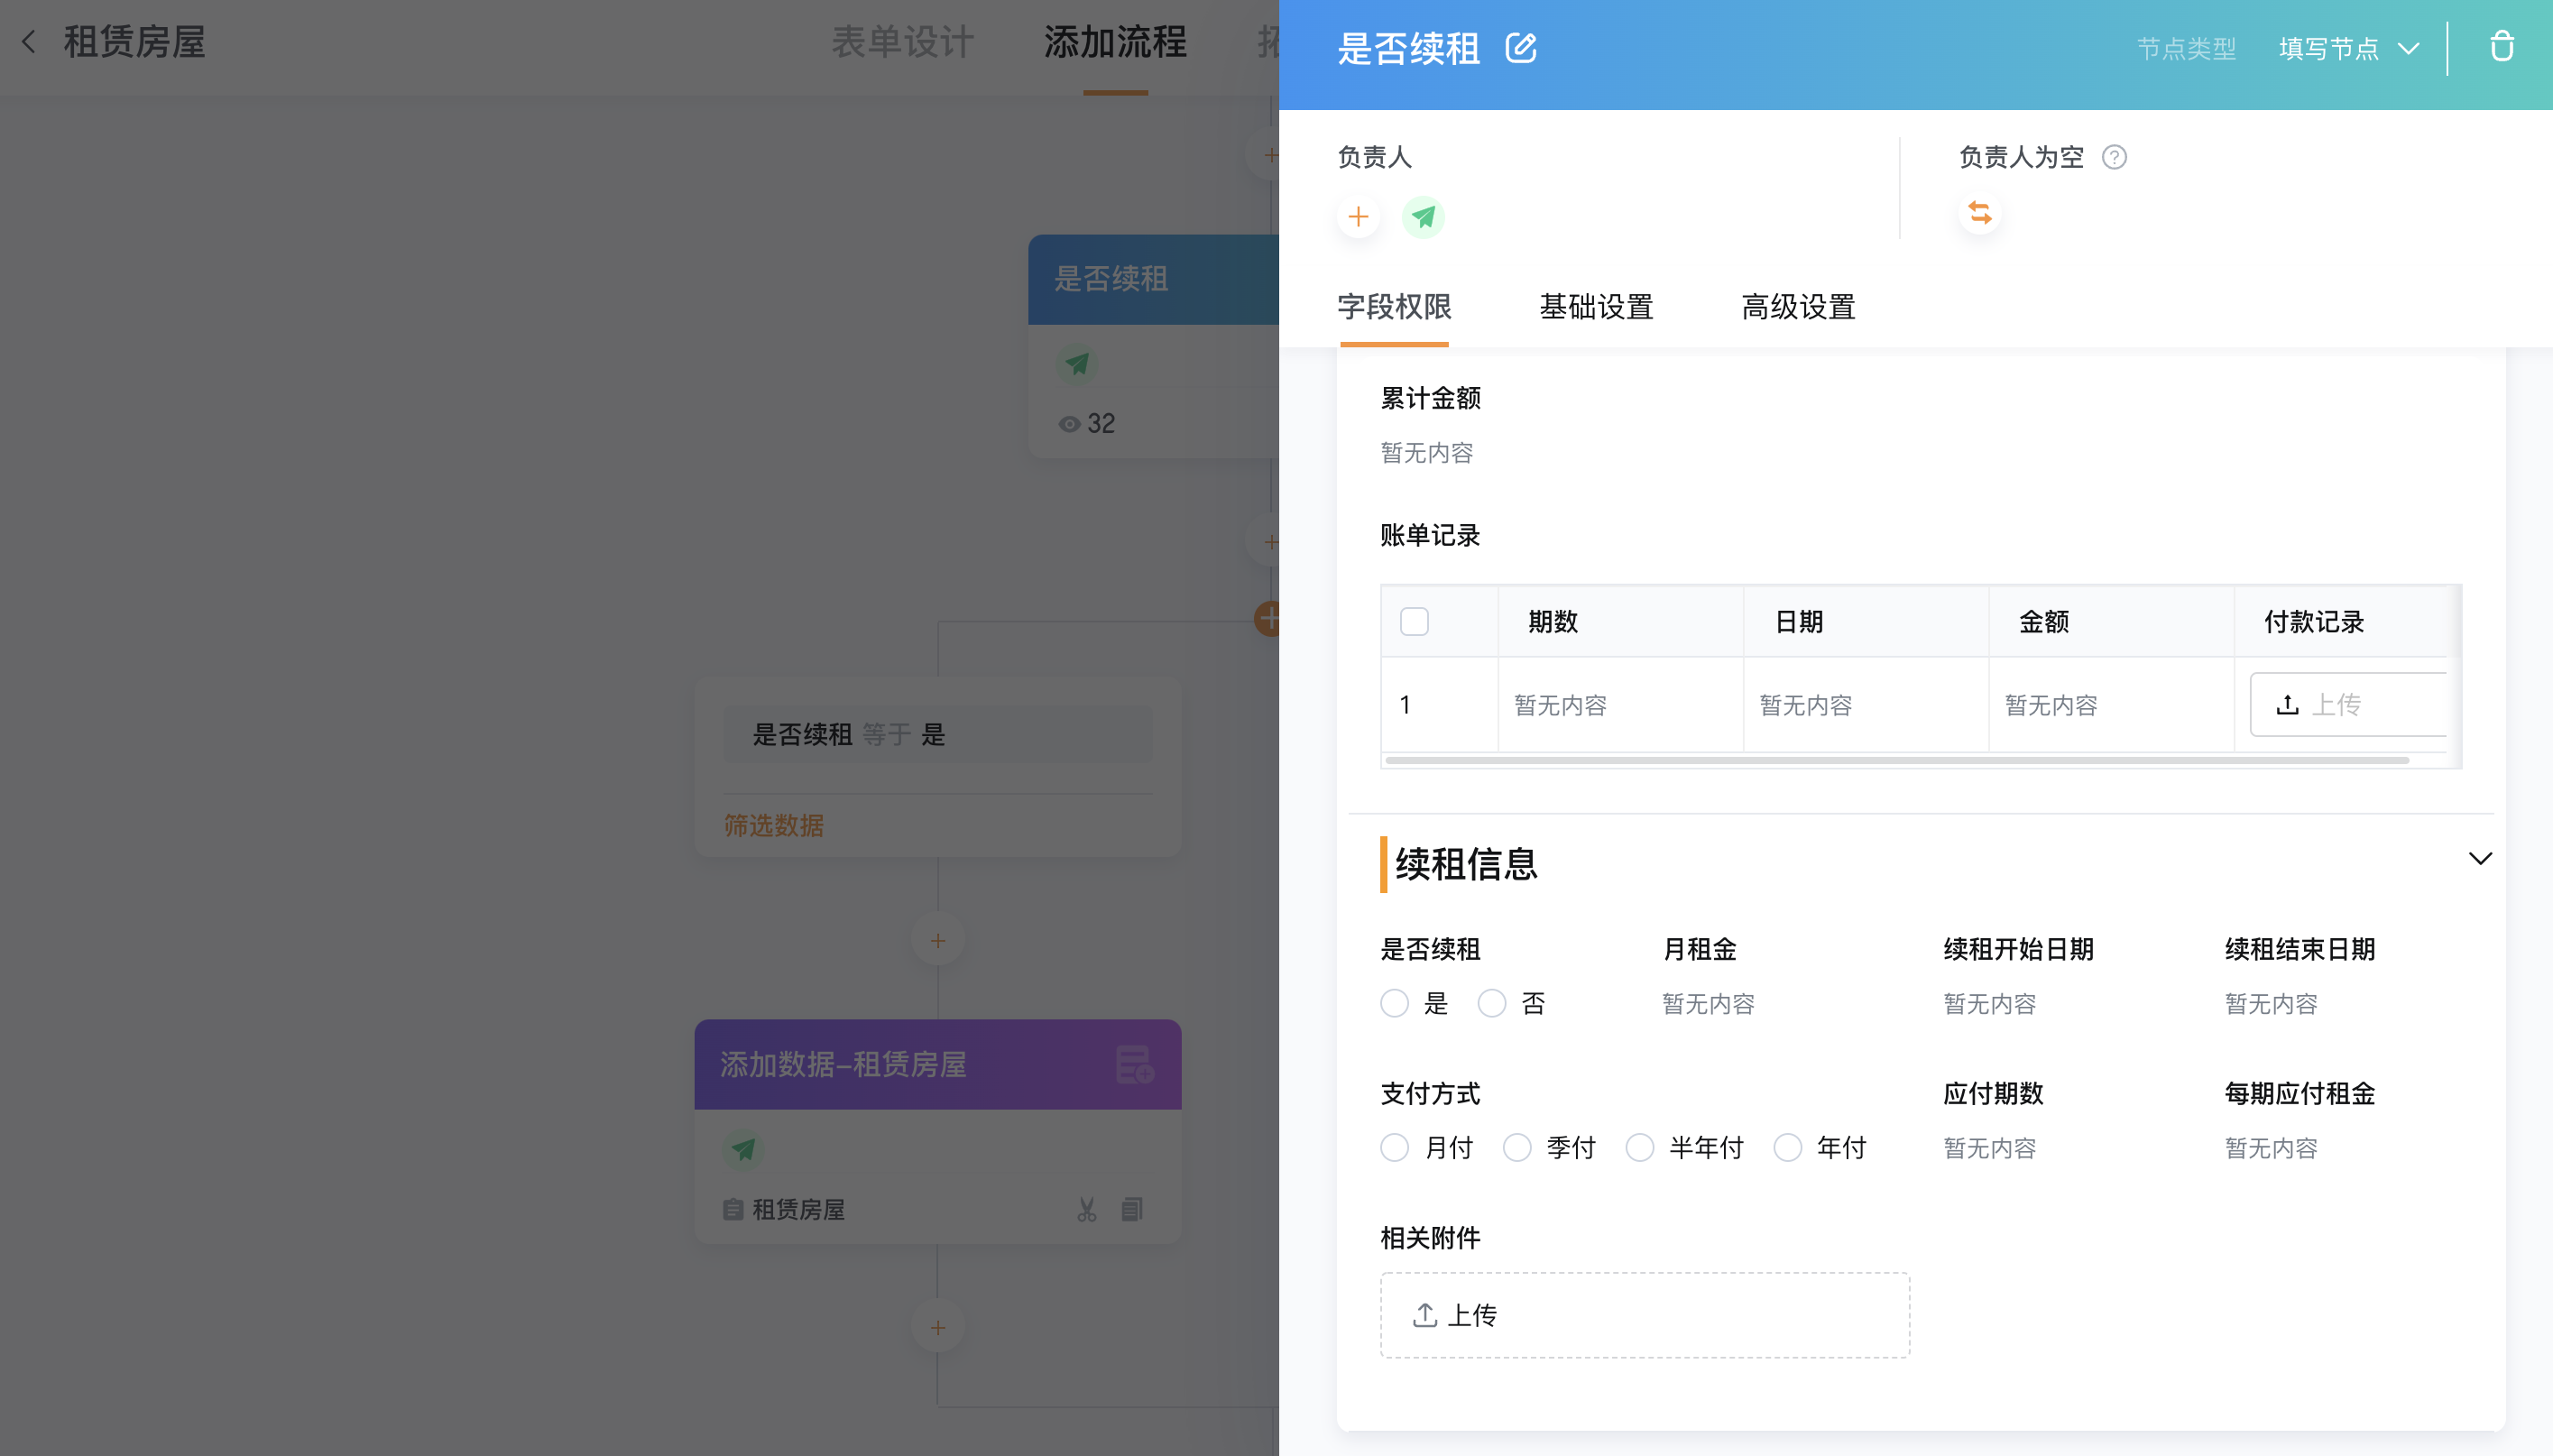The image size is (2553, 1456).
Task: Click the copy icon in the 租赁房屋 row
Action: 1132,1209
